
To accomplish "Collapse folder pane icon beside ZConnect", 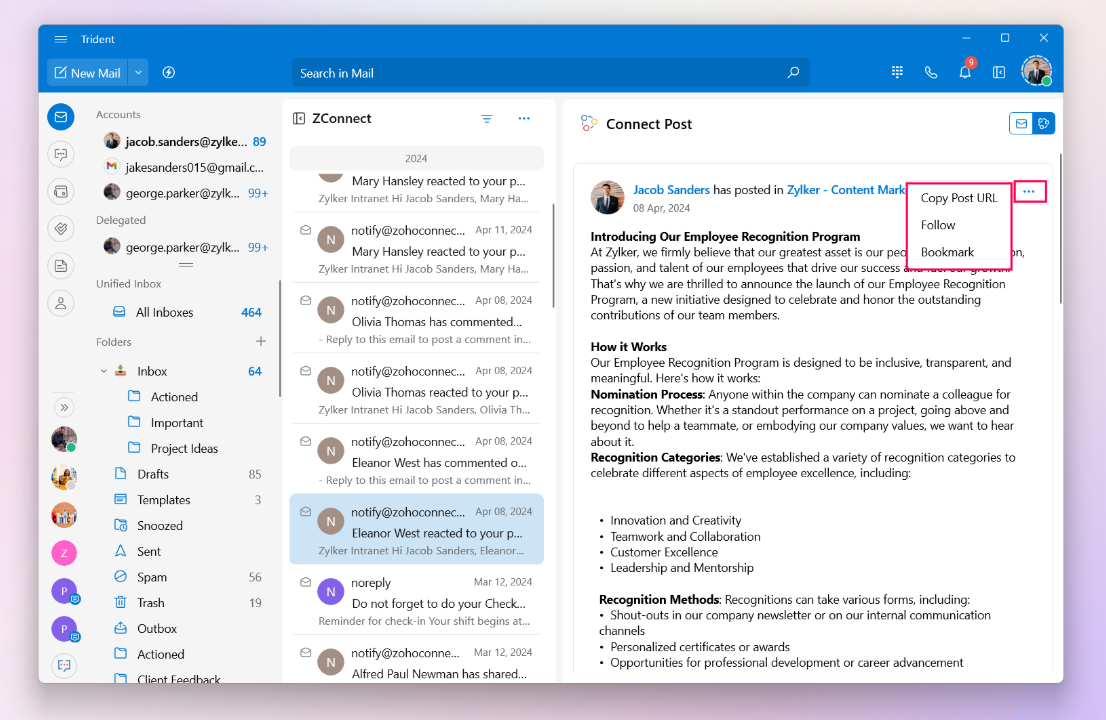I will [x=299, y=118].
